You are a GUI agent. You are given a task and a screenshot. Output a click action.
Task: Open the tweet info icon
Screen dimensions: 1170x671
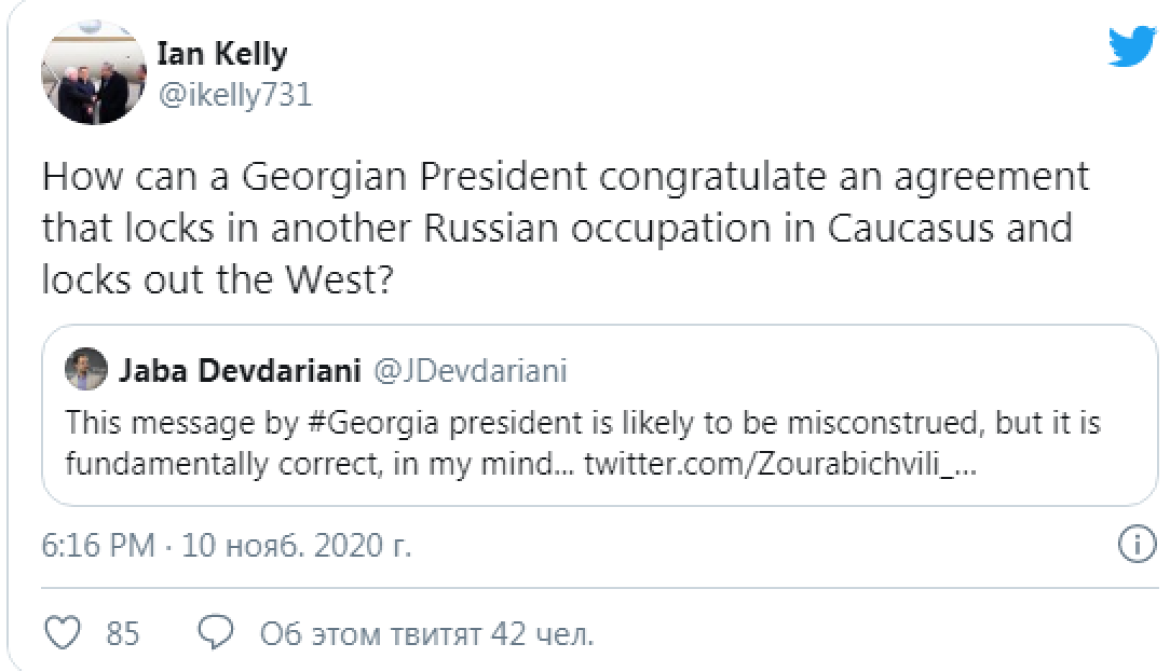point(1131,546)
